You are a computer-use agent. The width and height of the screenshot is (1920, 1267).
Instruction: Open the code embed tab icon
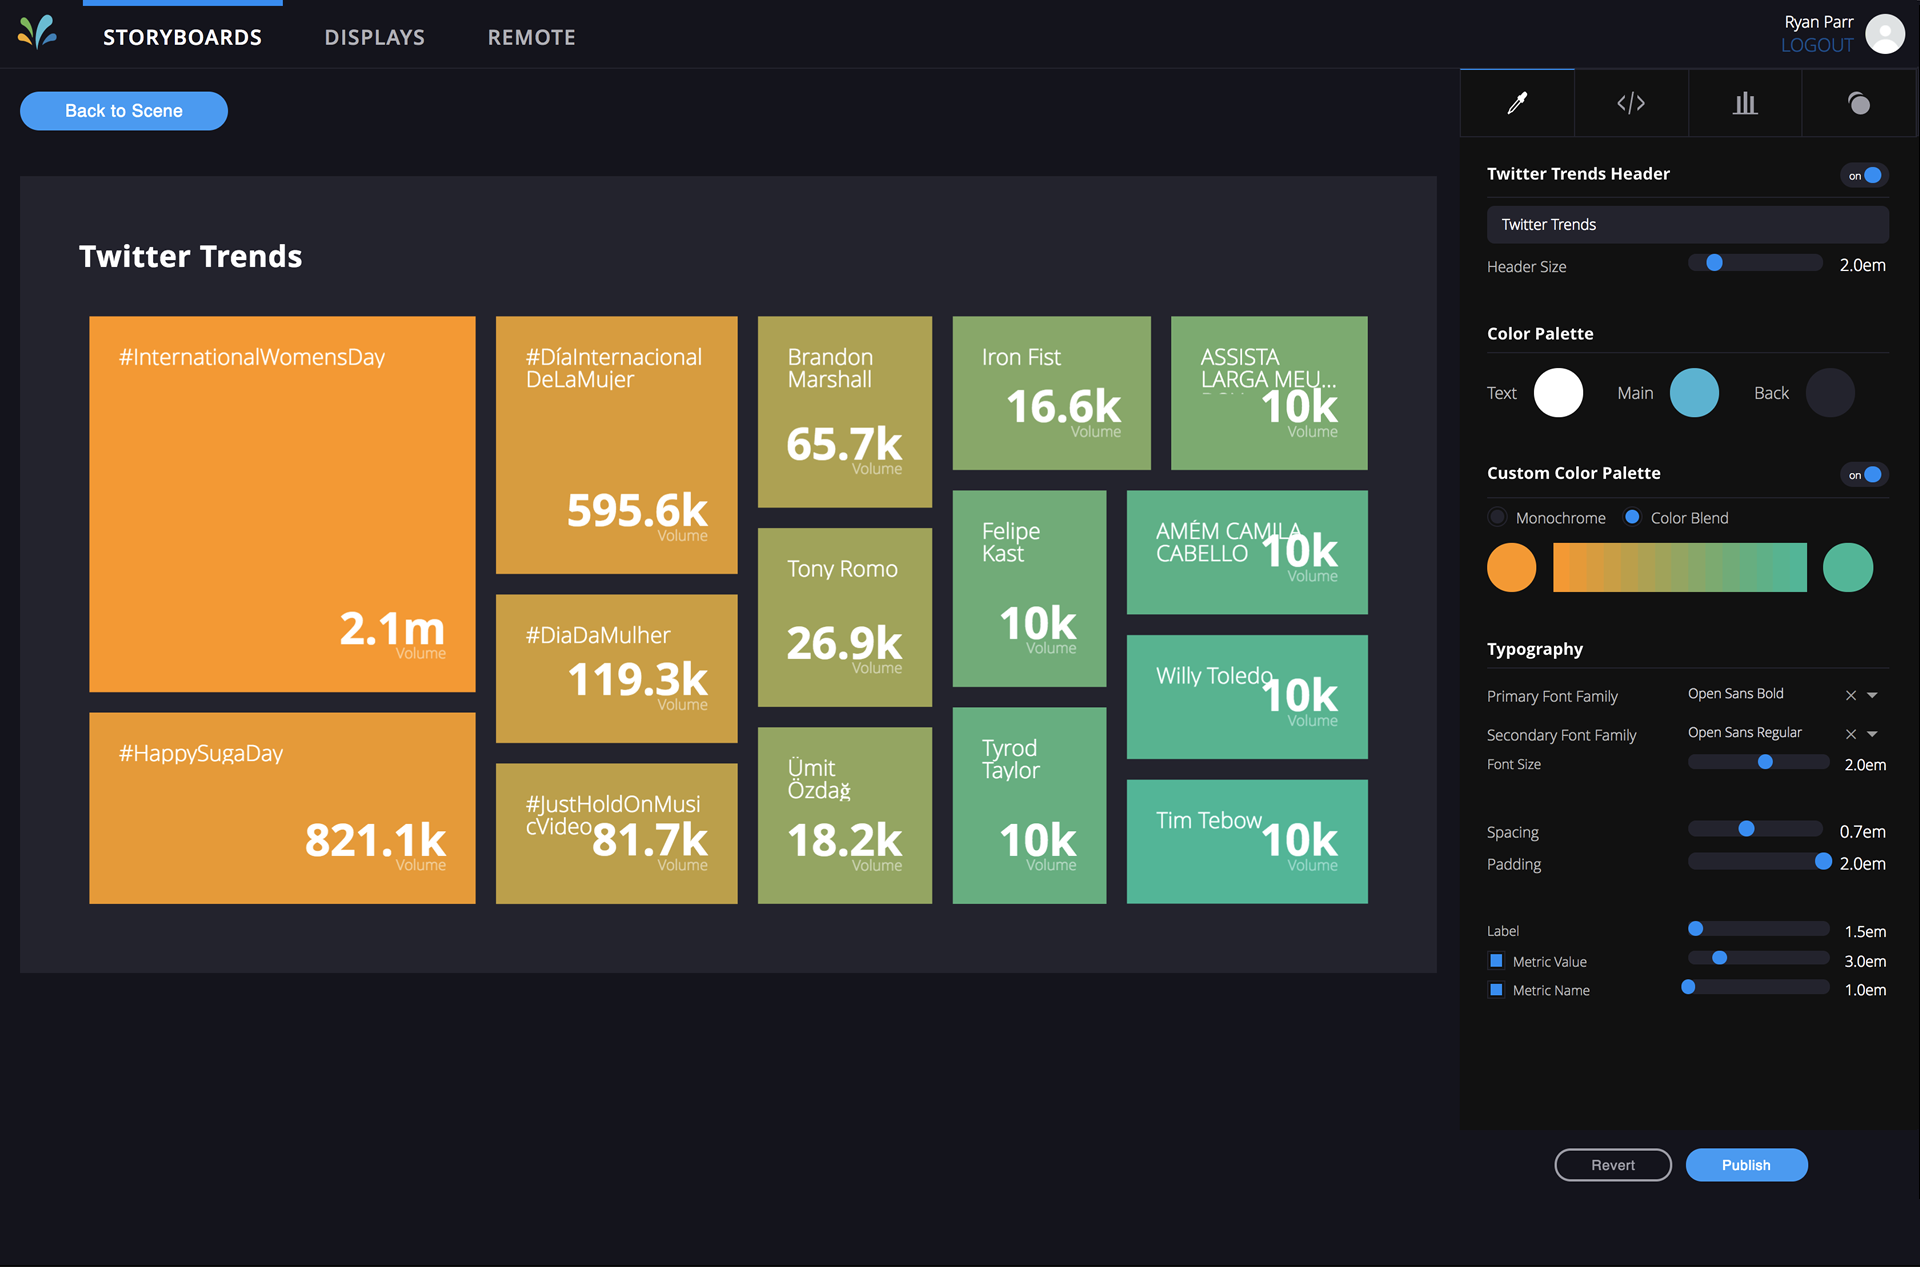(x=1631, y=103)
